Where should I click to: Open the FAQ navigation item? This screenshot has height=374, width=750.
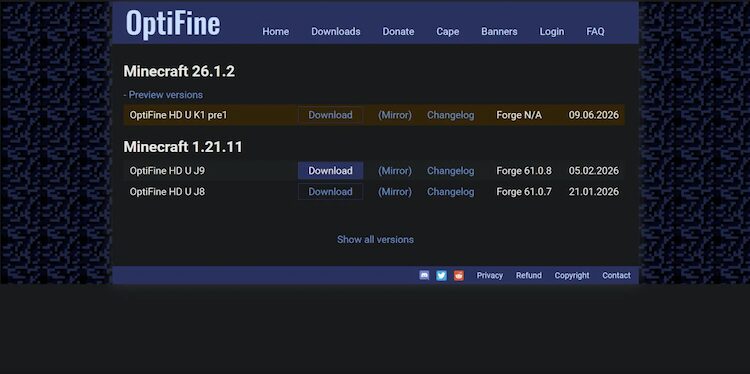(x=595, y=32)
